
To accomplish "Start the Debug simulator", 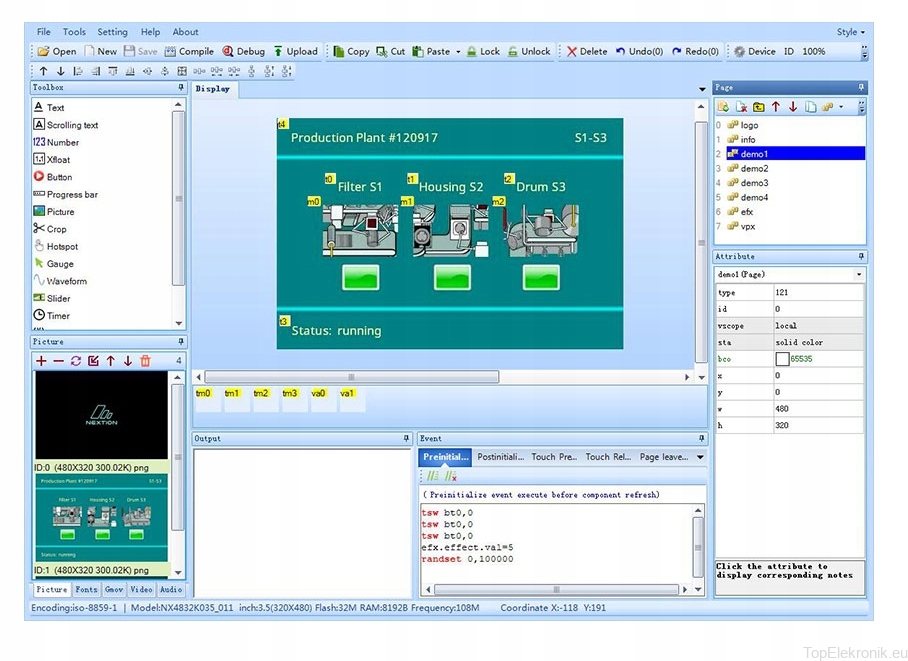I will coord(243,51).
